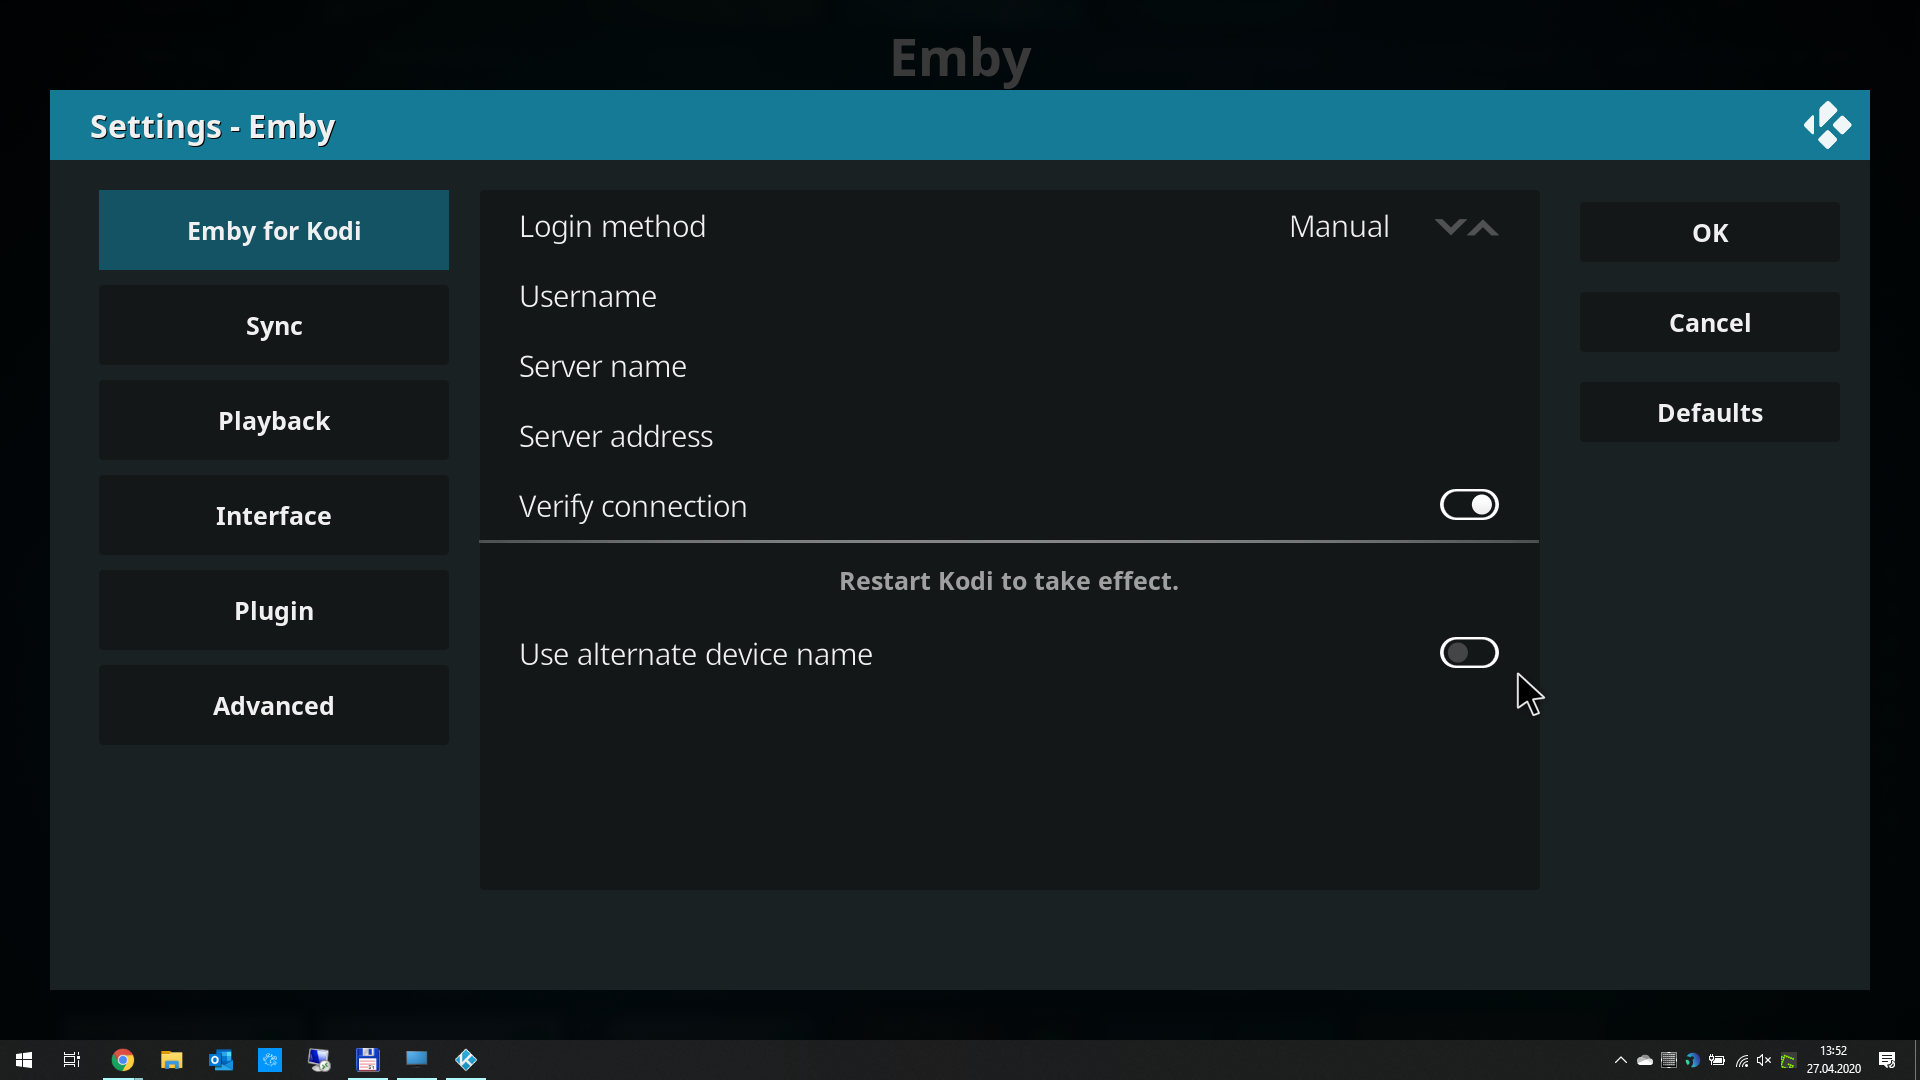The image size is (1920, 1080).
Task: Open Task View on the taskbar
Action: tap(72, 1060)
